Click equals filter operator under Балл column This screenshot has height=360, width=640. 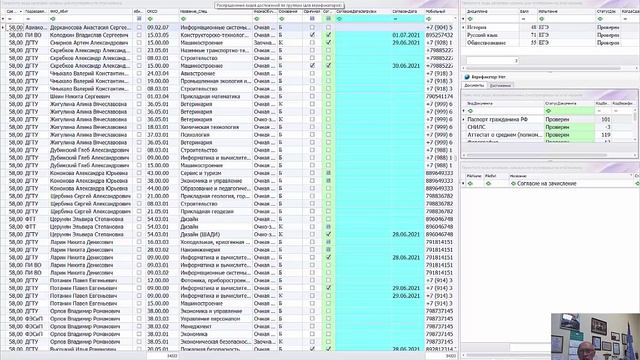click(x=523, y=19)
